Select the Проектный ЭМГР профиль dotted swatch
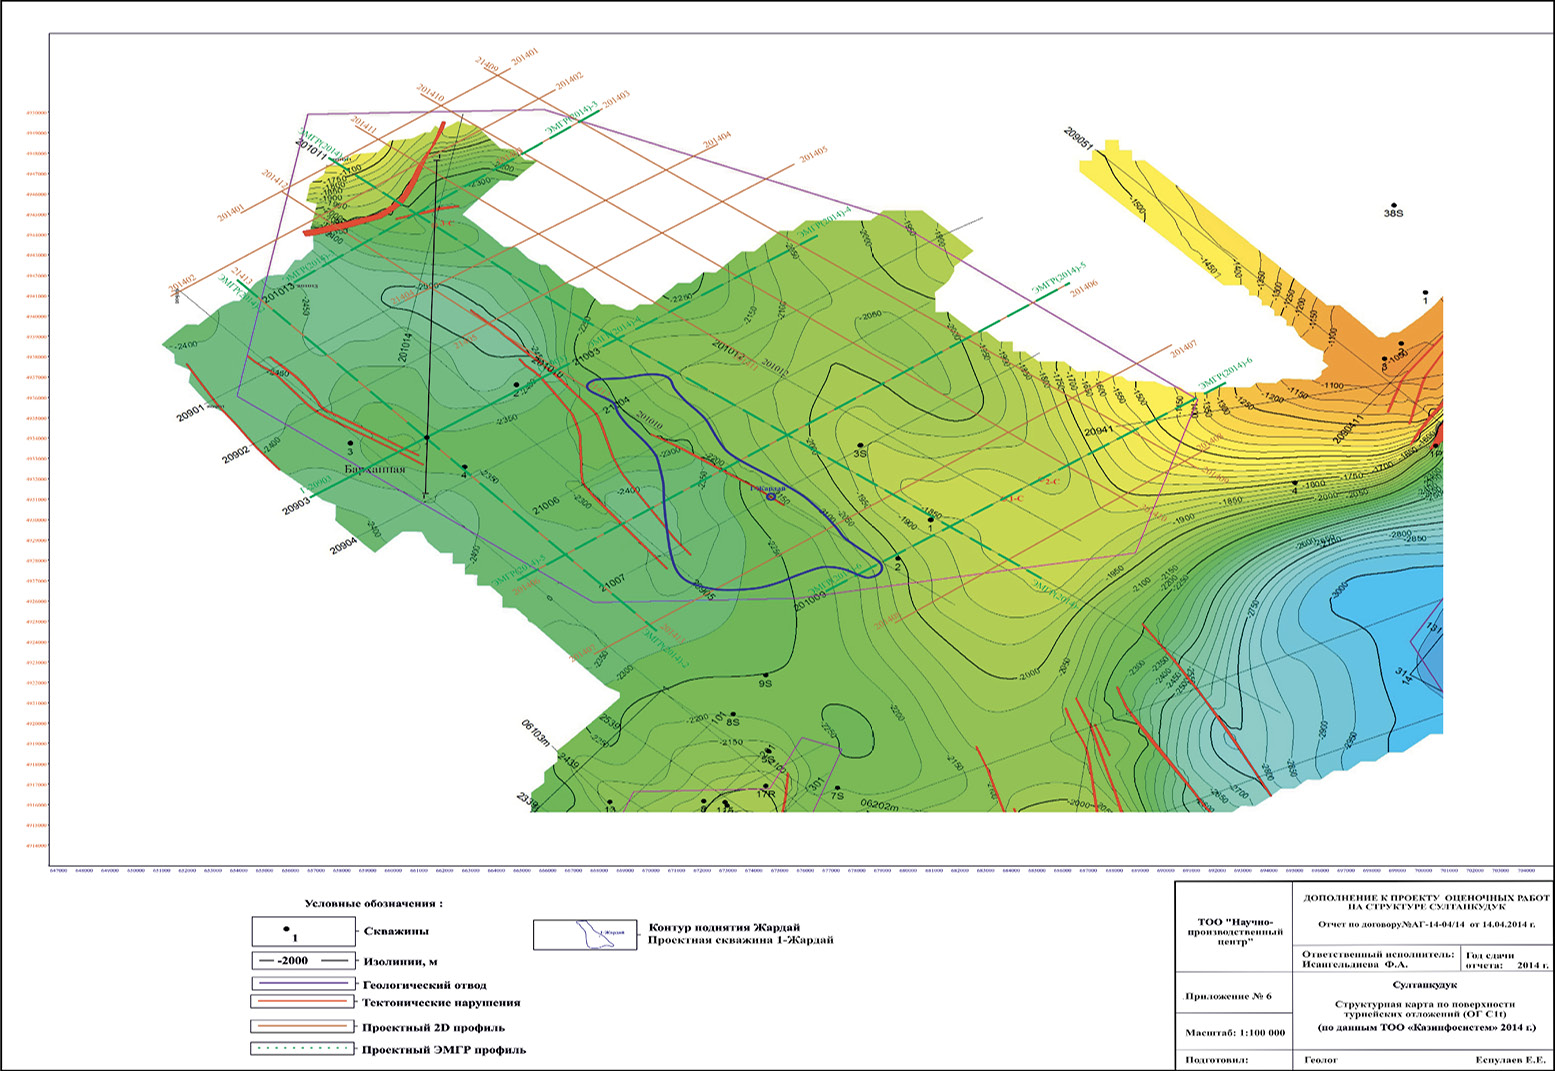 303,1049
